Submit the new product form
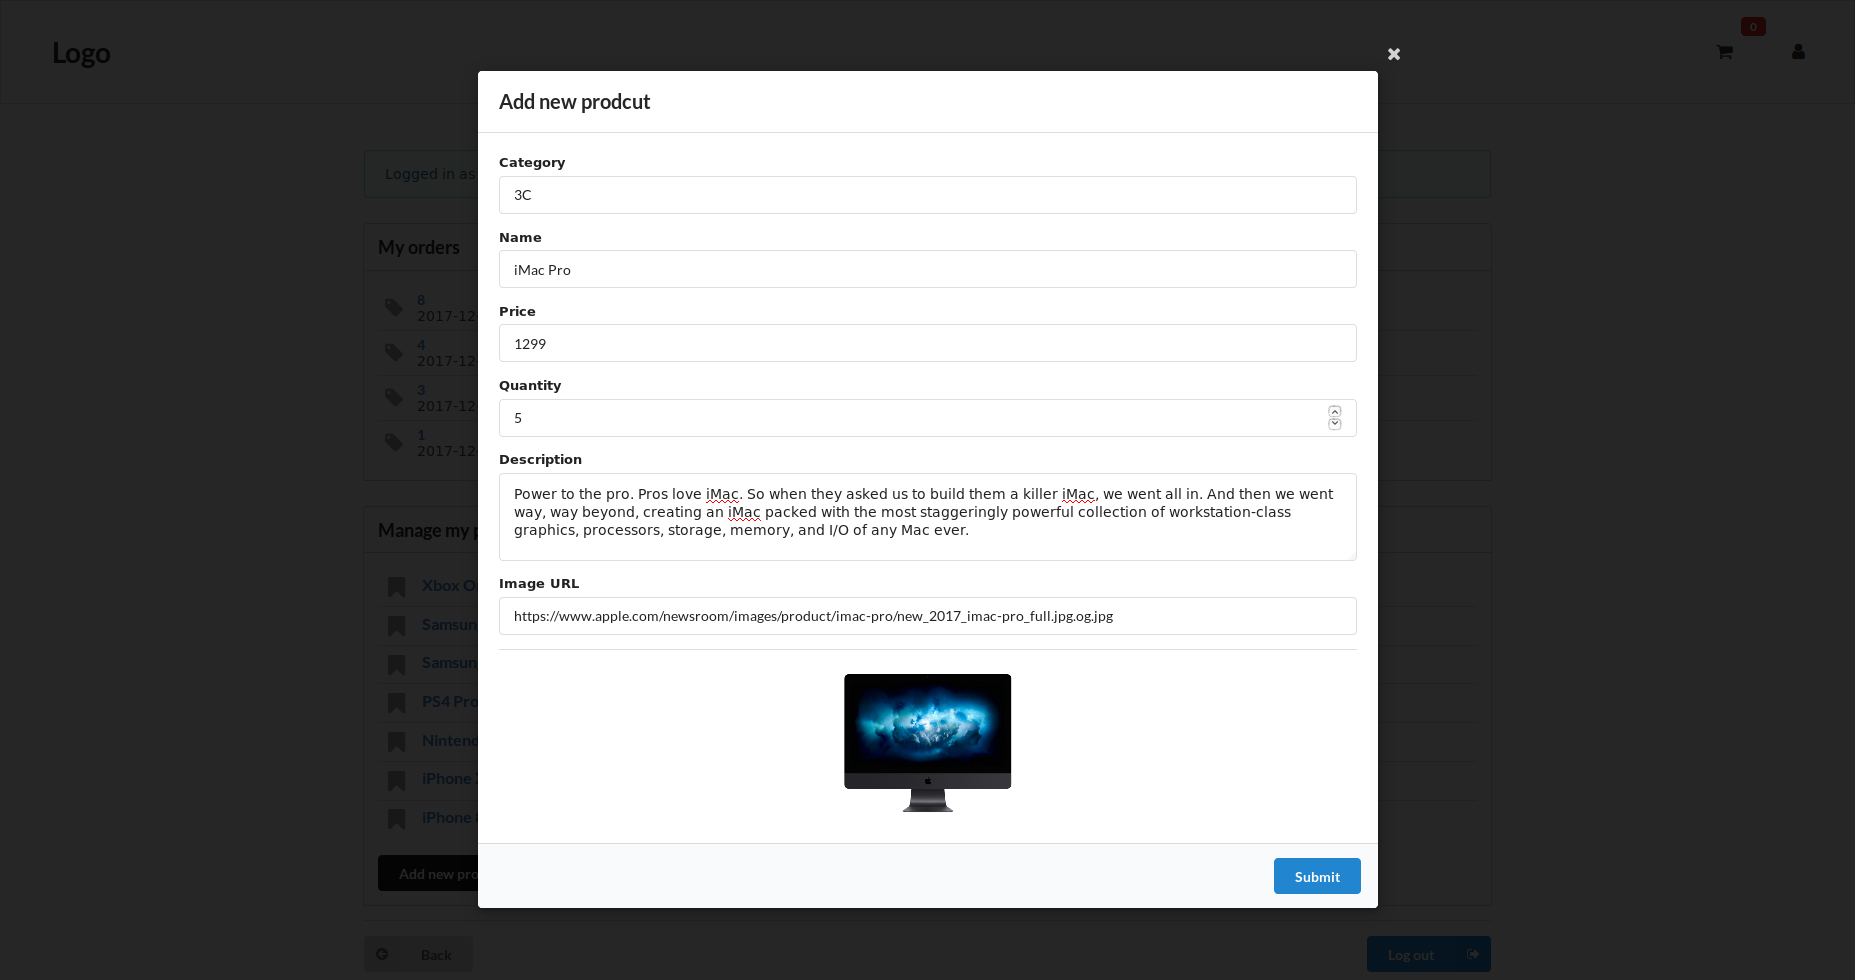Image resolution: width=1855 pixels, height=980 pixels. (x=1316, y=876)
